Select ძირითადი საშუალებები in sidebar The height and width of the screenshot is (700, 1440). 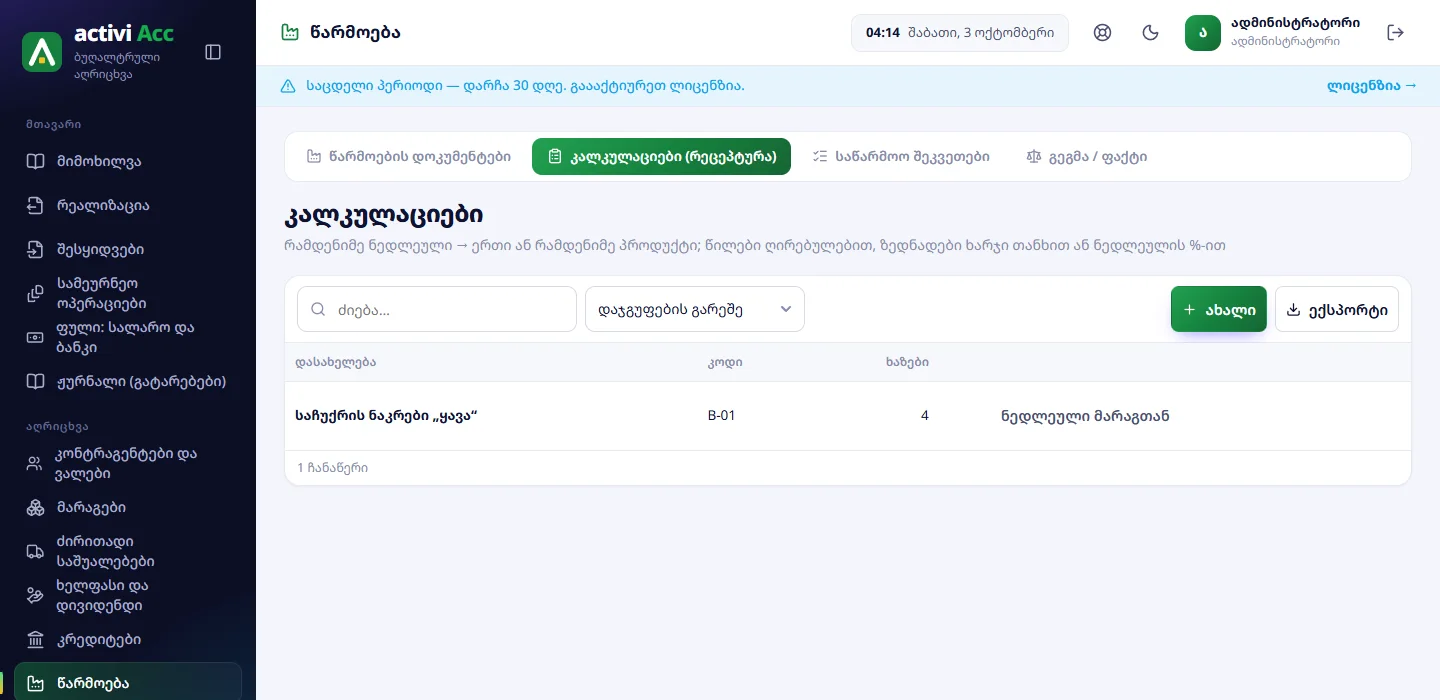[128, 552]
